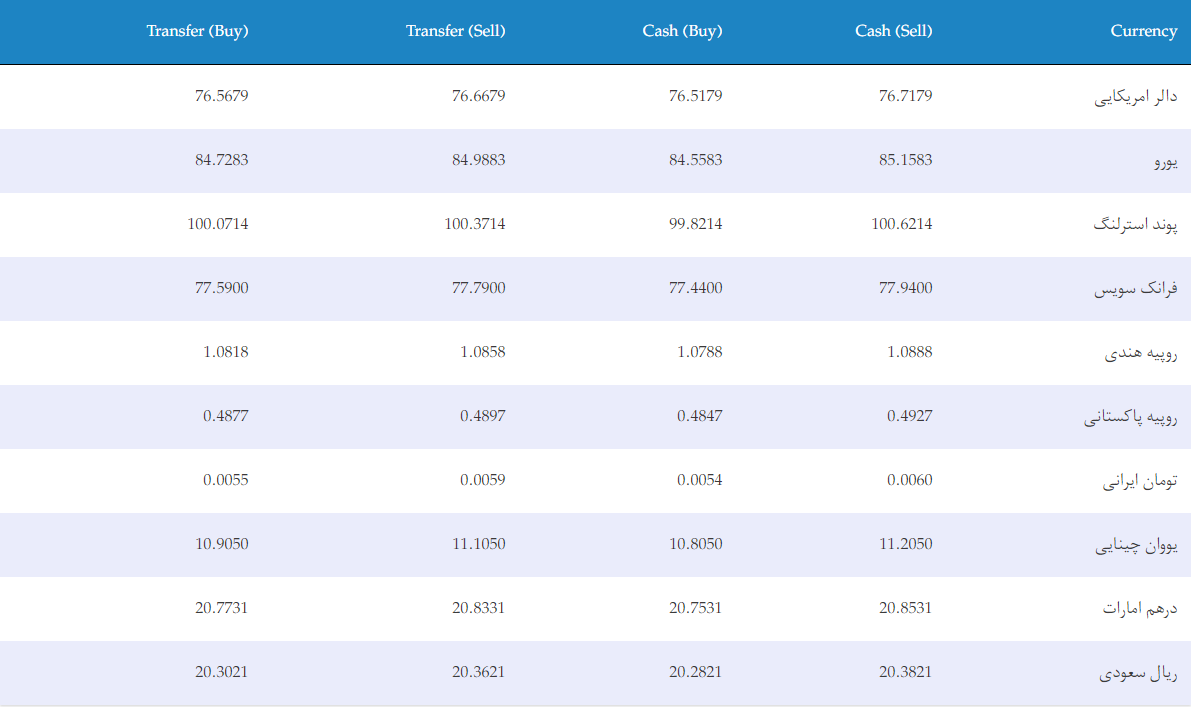1191x707 pixels.
Task: Select the درهم امارات currency label
Action: [x=1140, y=608]
